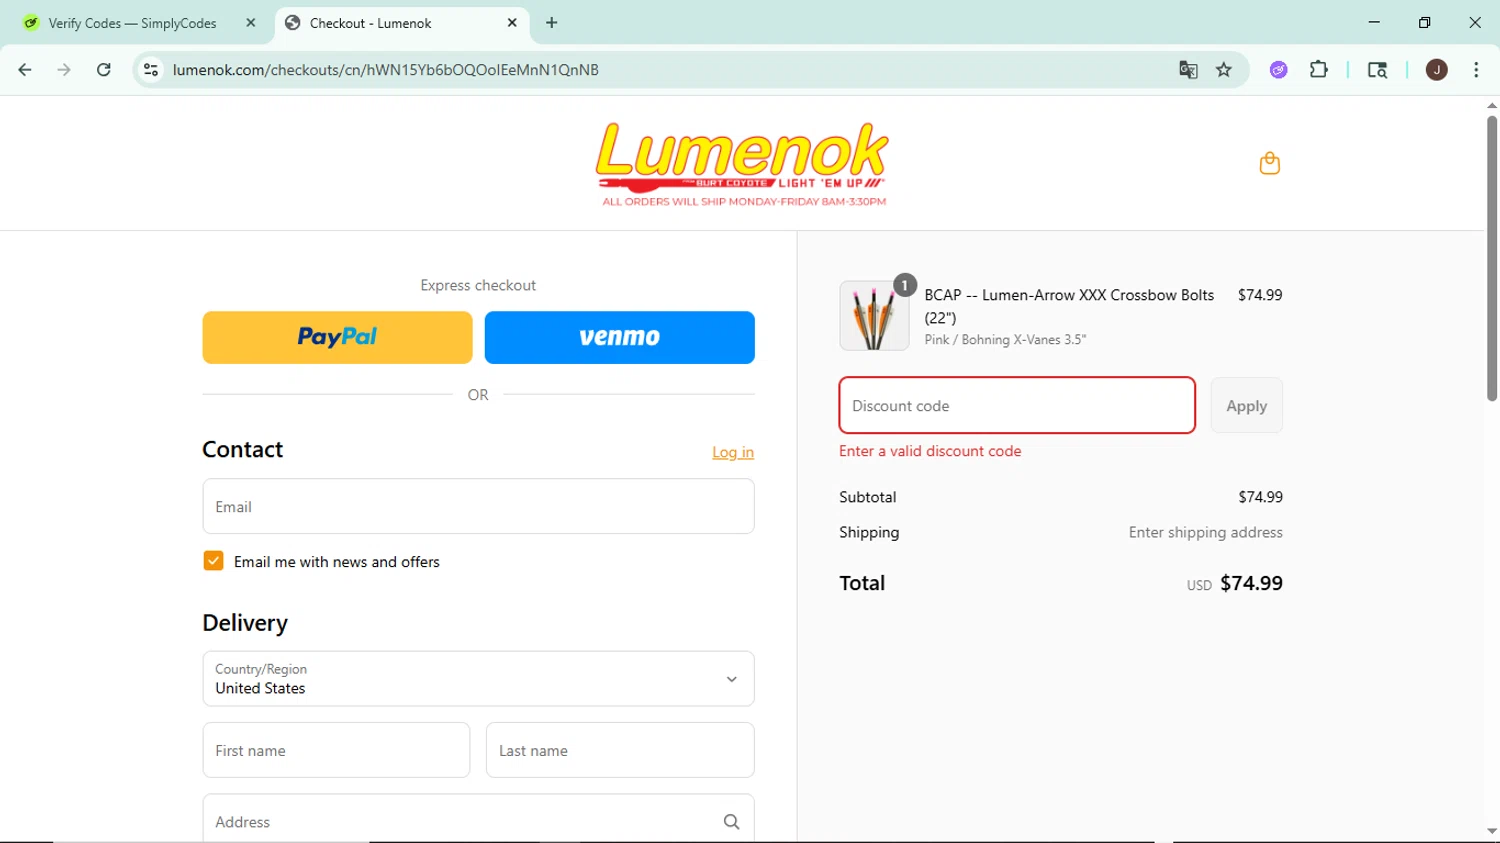Focus the Email input field
Screen dimensions: 1500x843
478,506
